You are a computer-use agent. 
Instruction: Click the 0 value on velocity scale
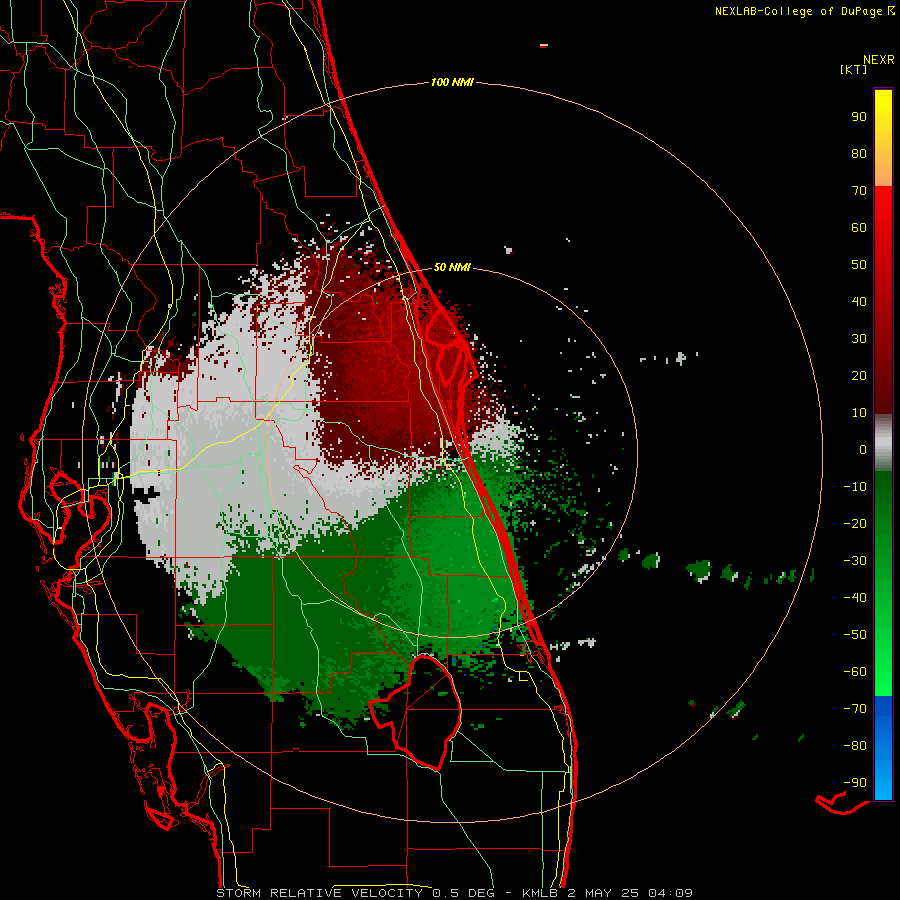863,449
